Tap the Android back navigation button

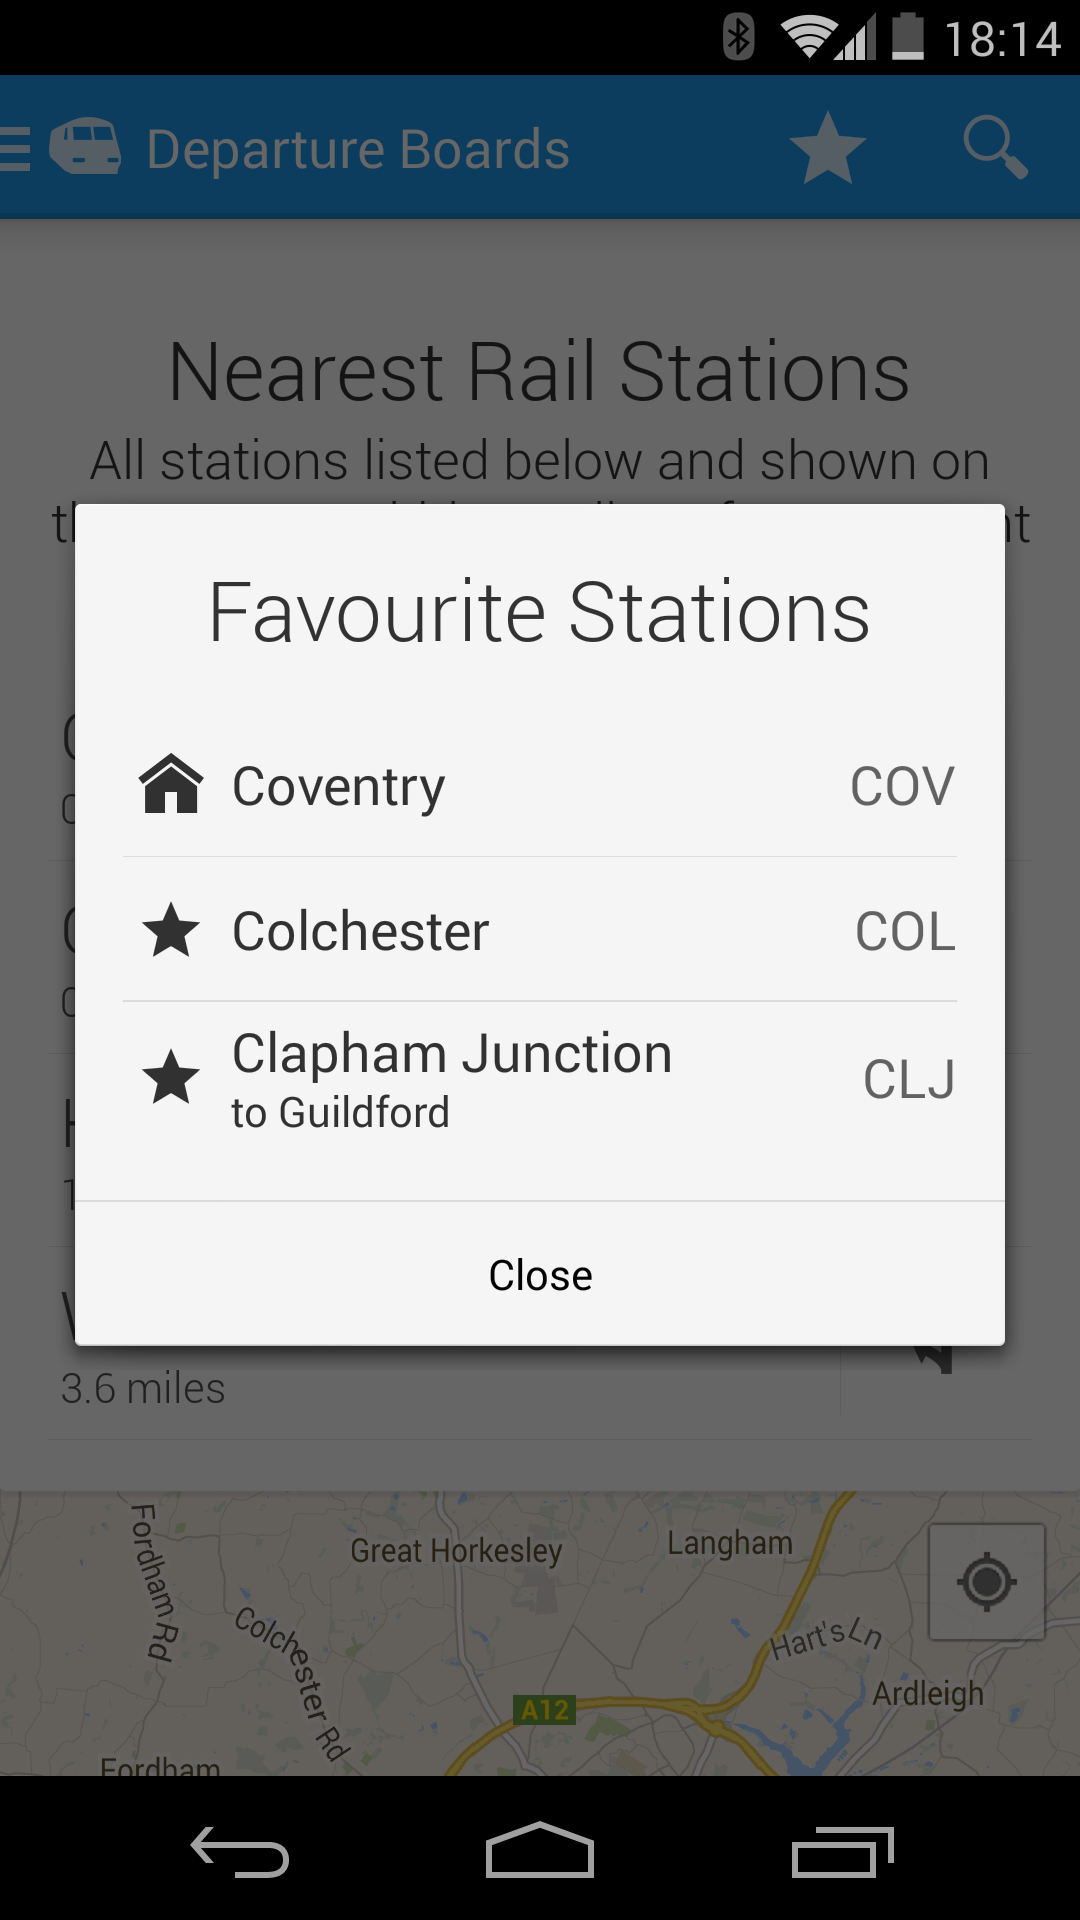click(240, 1852)
